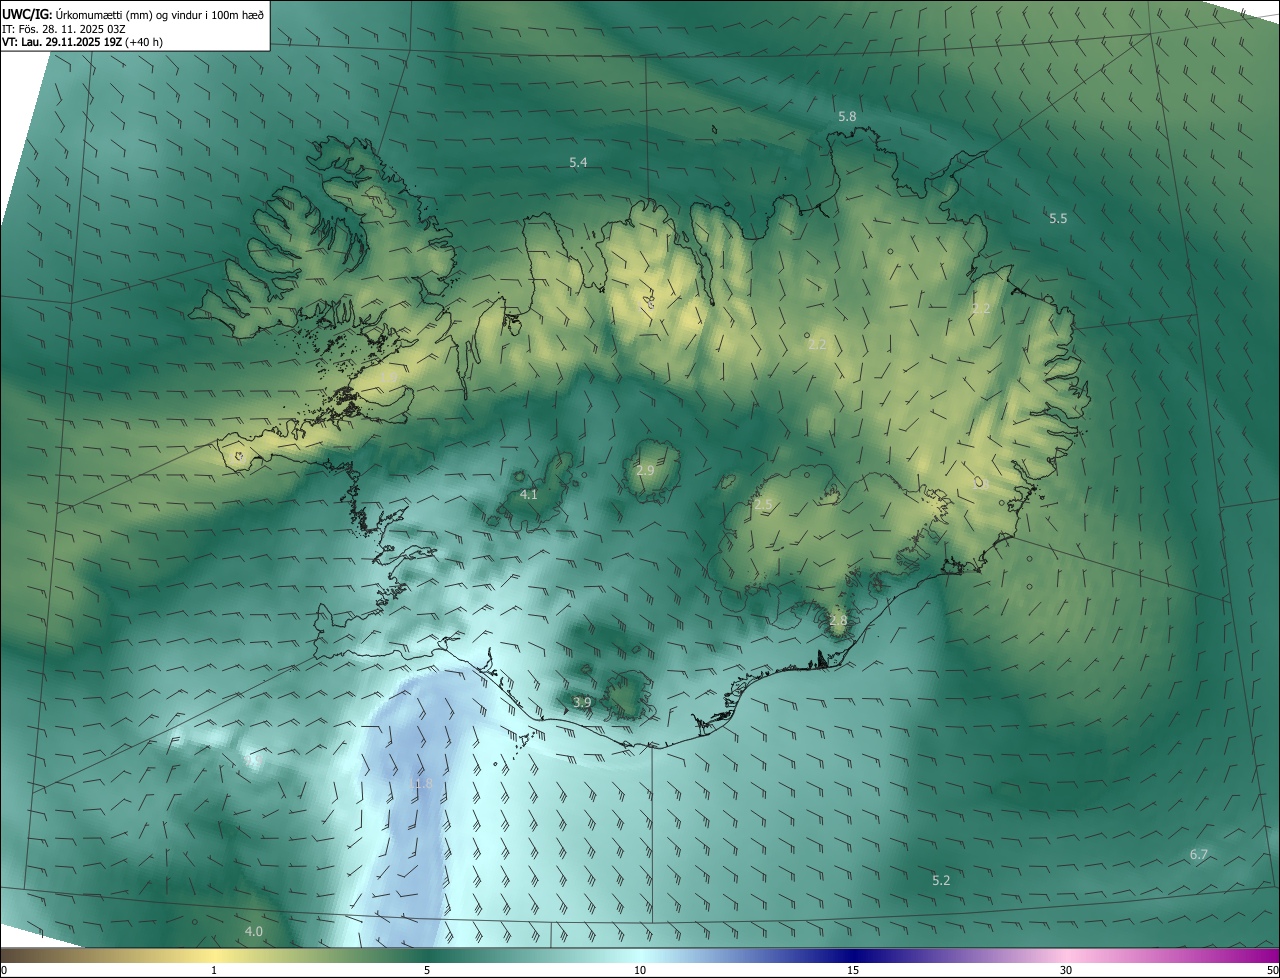
Task: Click the 5.4 value label on the map
Action: point(578,162)
